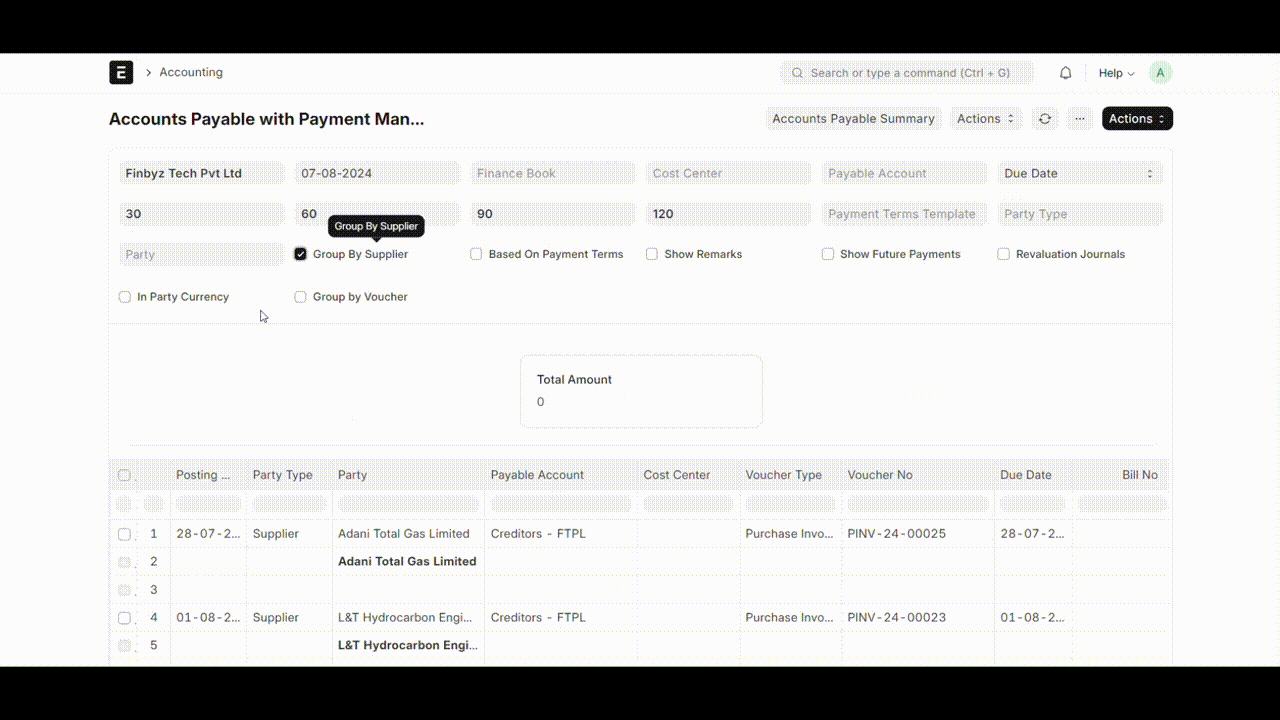Click voucher PINV-24-00025
The height and width of the screenshot is (720, 1280).
point(896,534)
